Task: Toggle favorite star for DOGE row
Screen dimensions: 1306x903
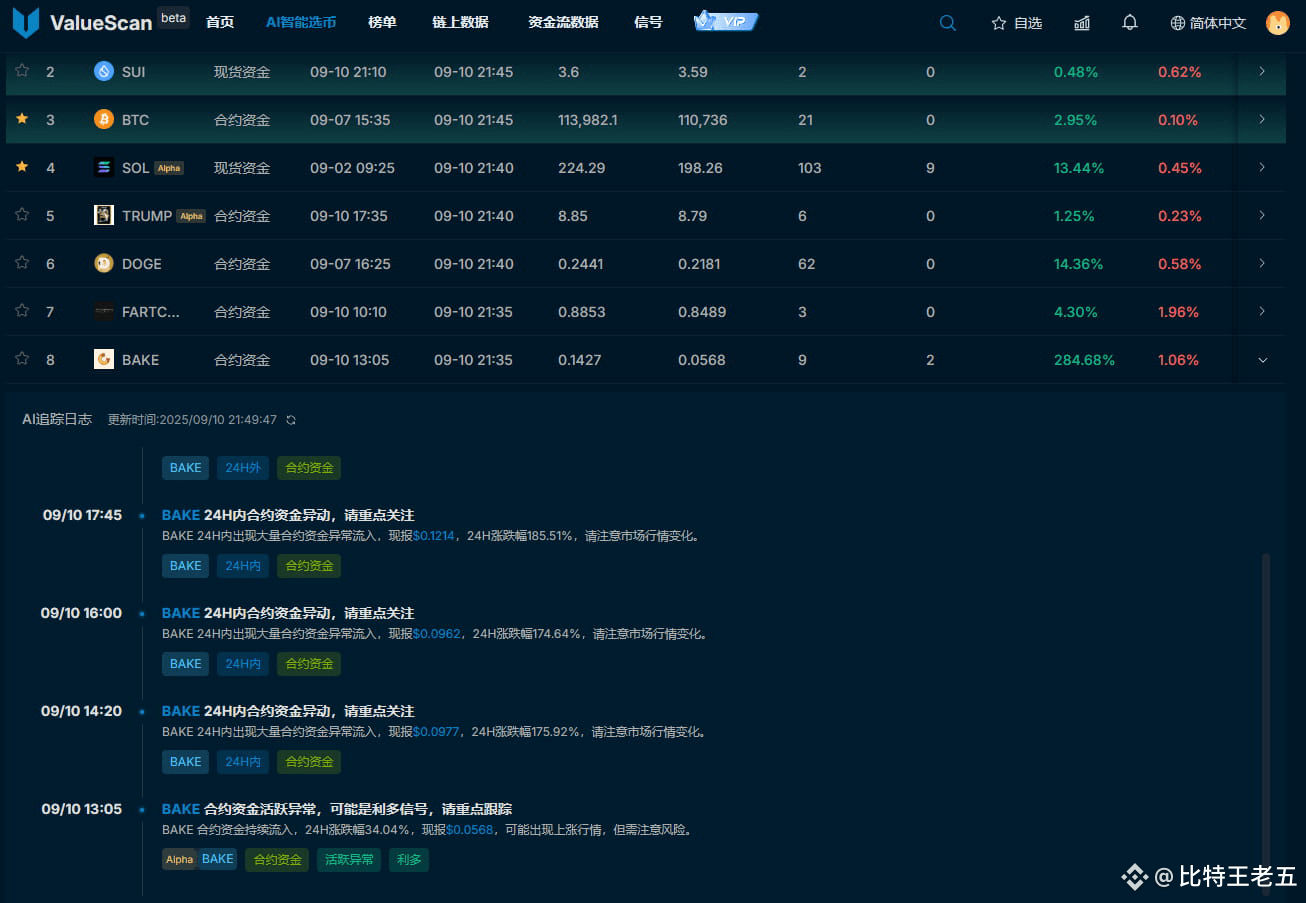Action: (22, 263)
